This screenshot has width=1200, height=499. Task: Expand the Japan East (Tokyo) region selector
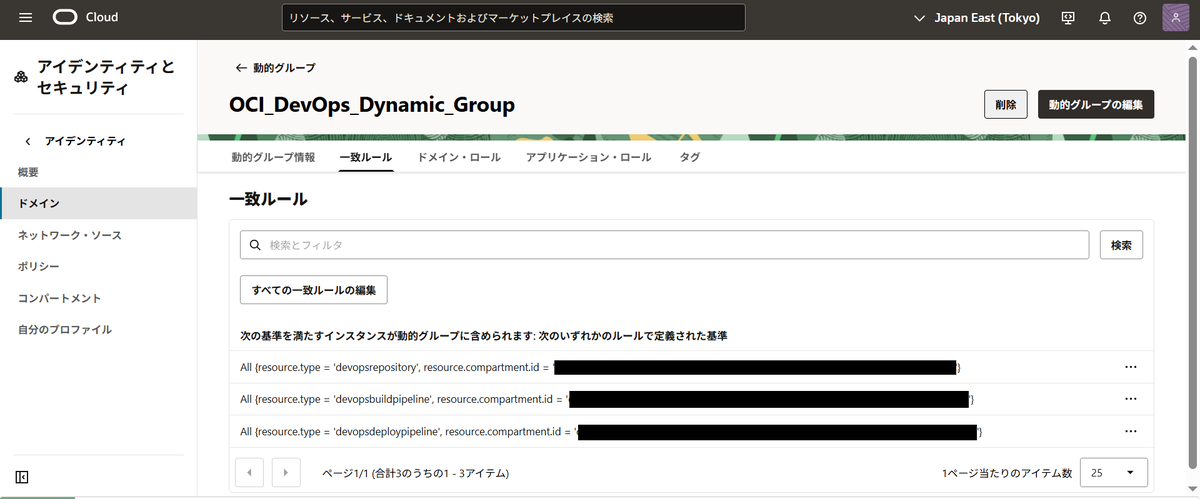(x=976, y=18)
